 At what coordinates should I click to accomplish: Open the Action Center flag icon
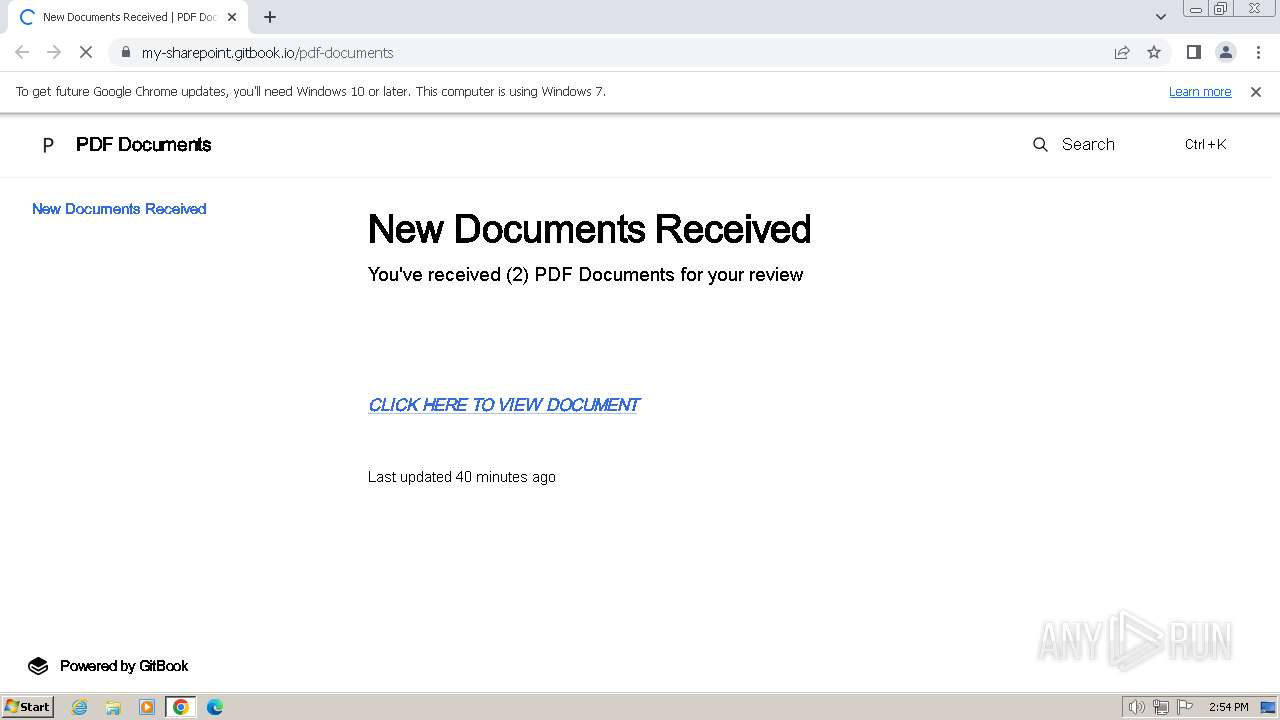click(x=1185, y=707)
